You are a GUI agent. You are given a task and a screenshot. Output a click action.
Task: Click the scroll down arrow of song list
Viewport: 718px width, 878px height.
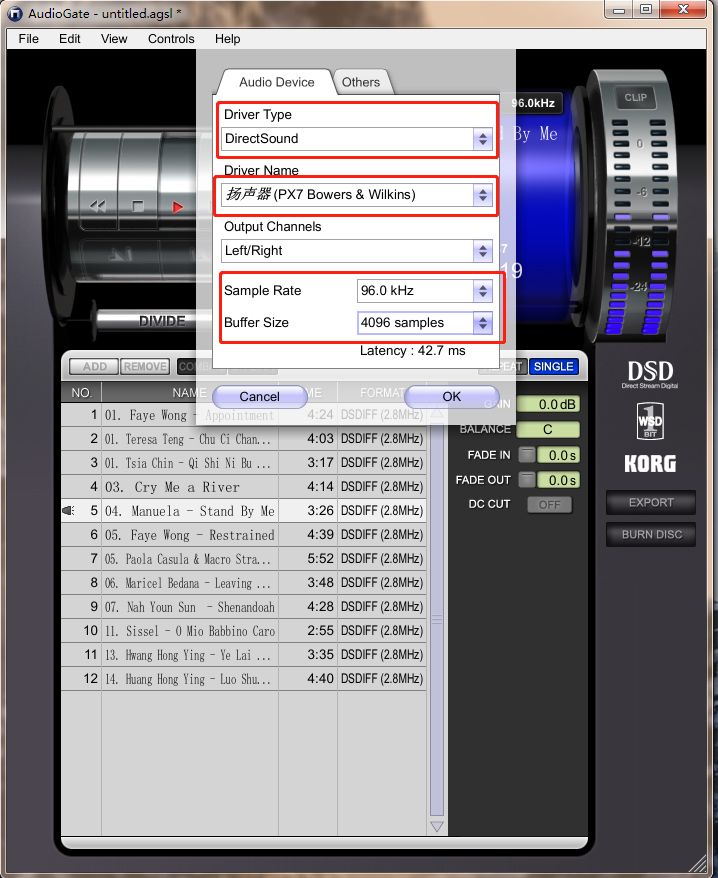click(437, 826)
